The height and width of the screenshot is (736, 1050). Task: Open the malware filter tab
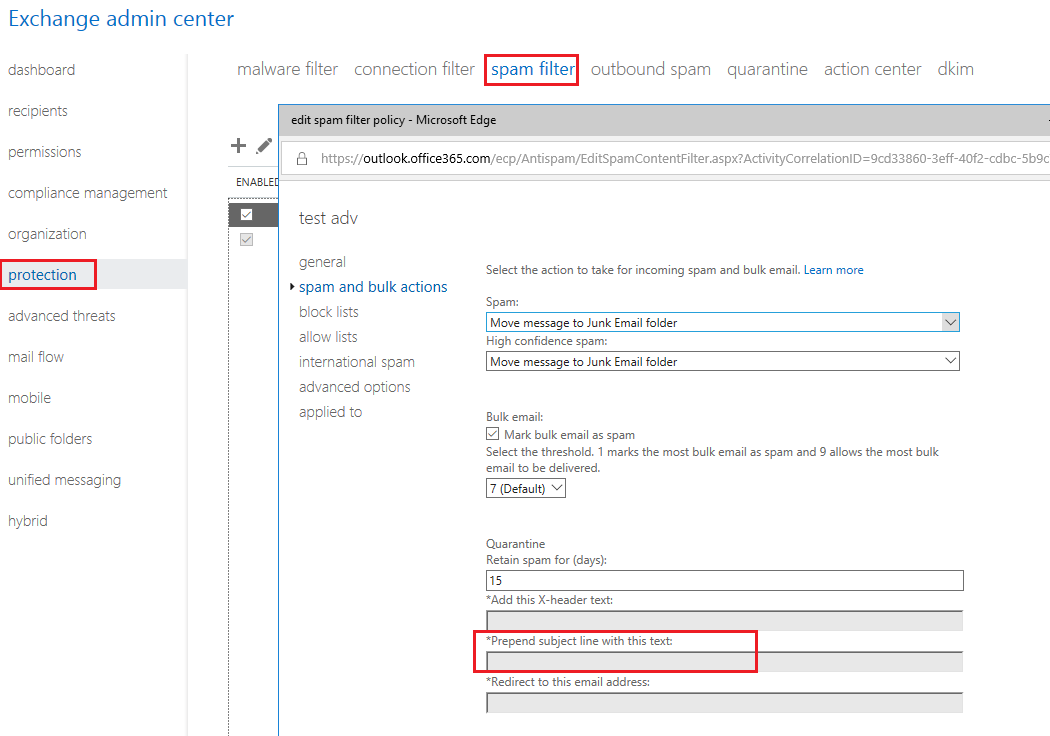[287, 69]
